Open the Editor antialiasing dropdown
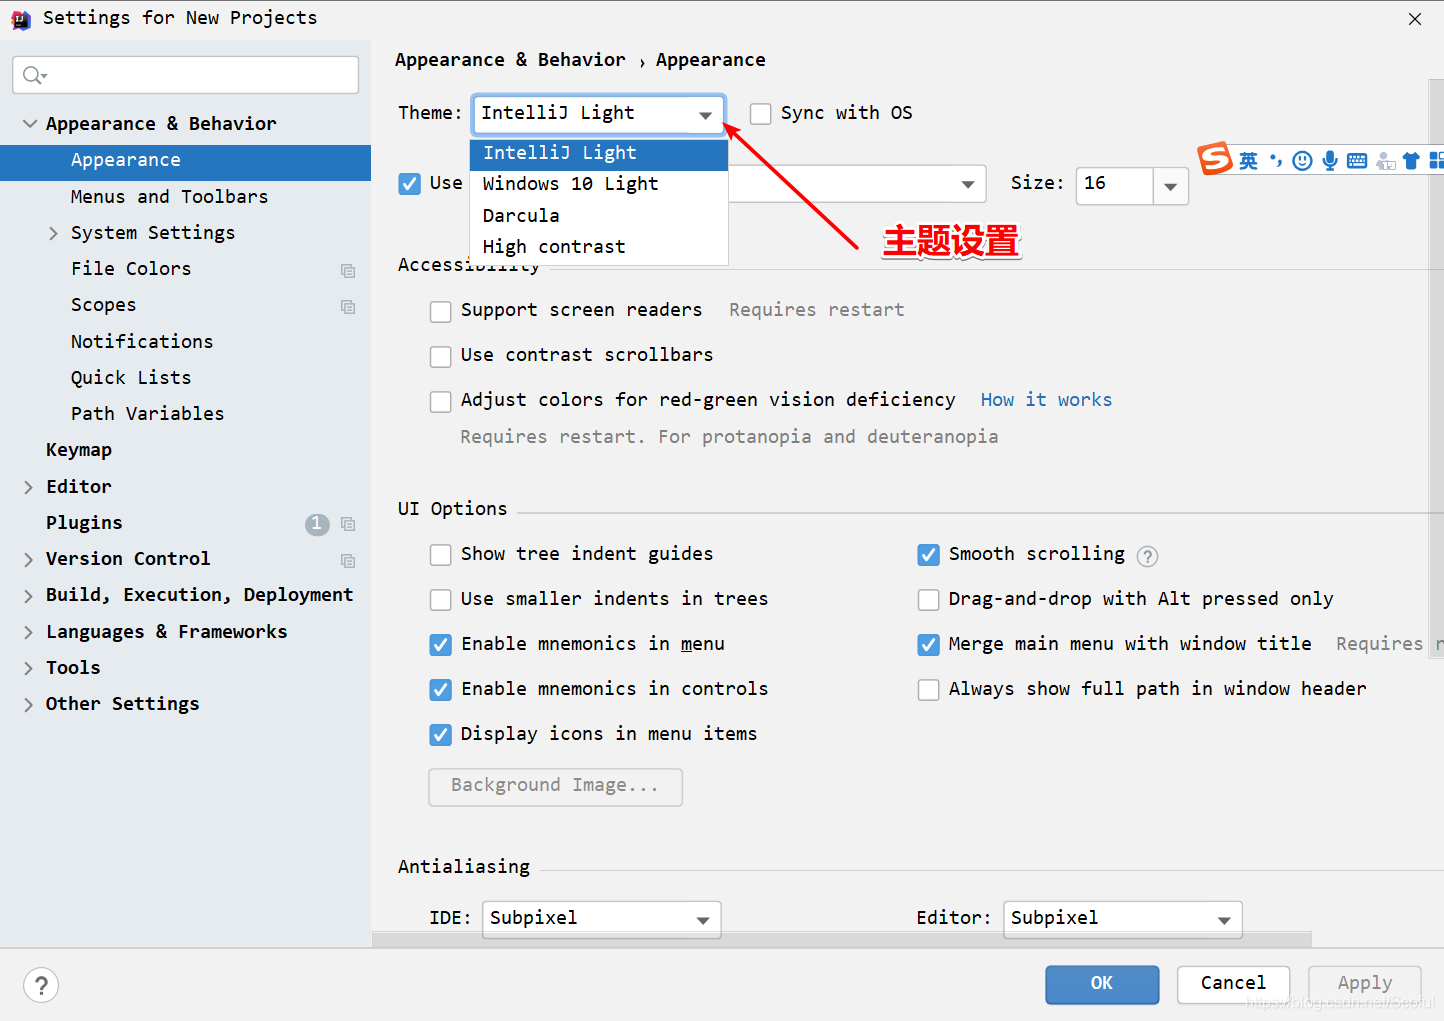 1122,919
